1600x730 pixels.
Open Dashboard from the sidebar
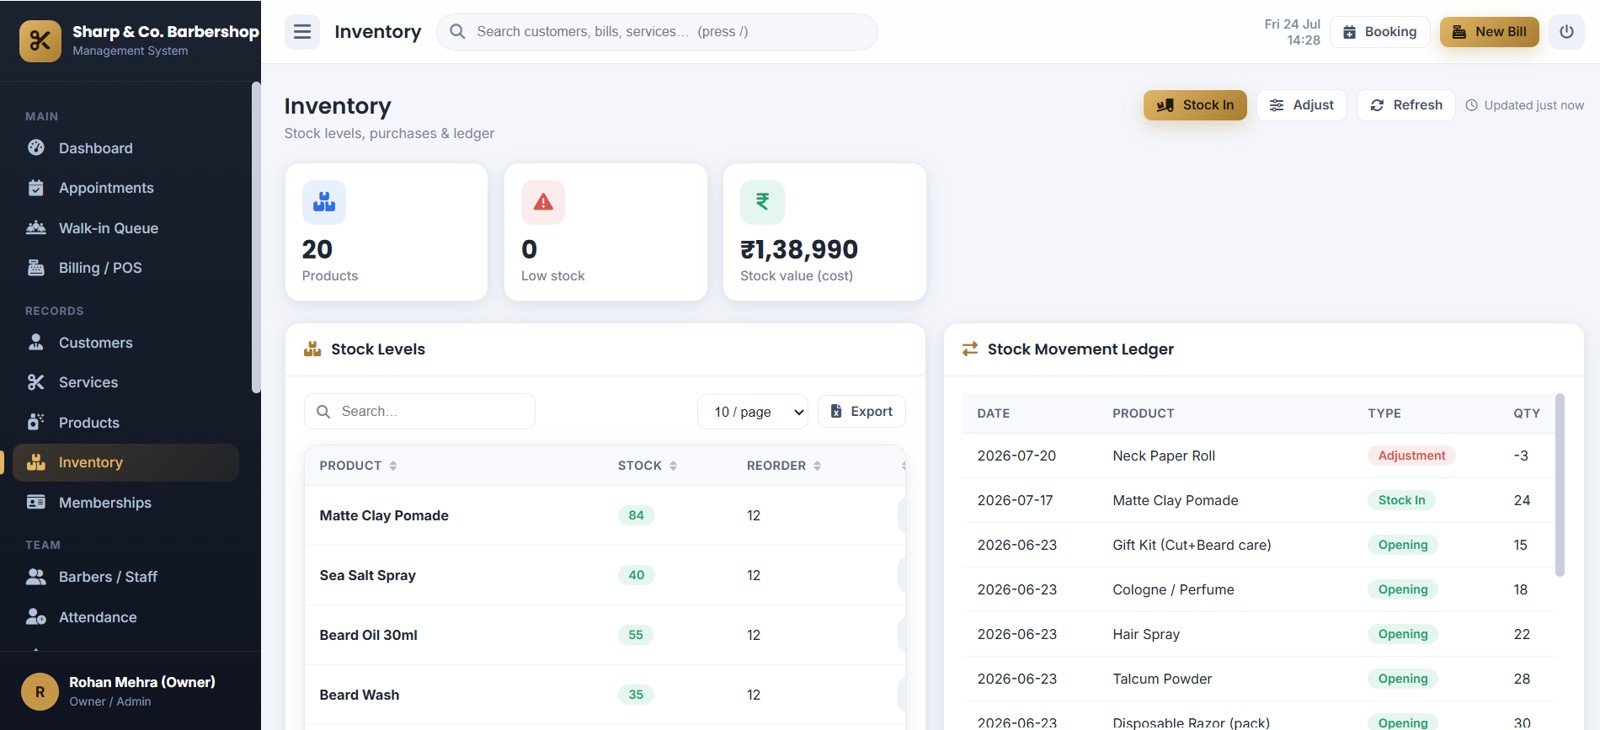point(126,148)
